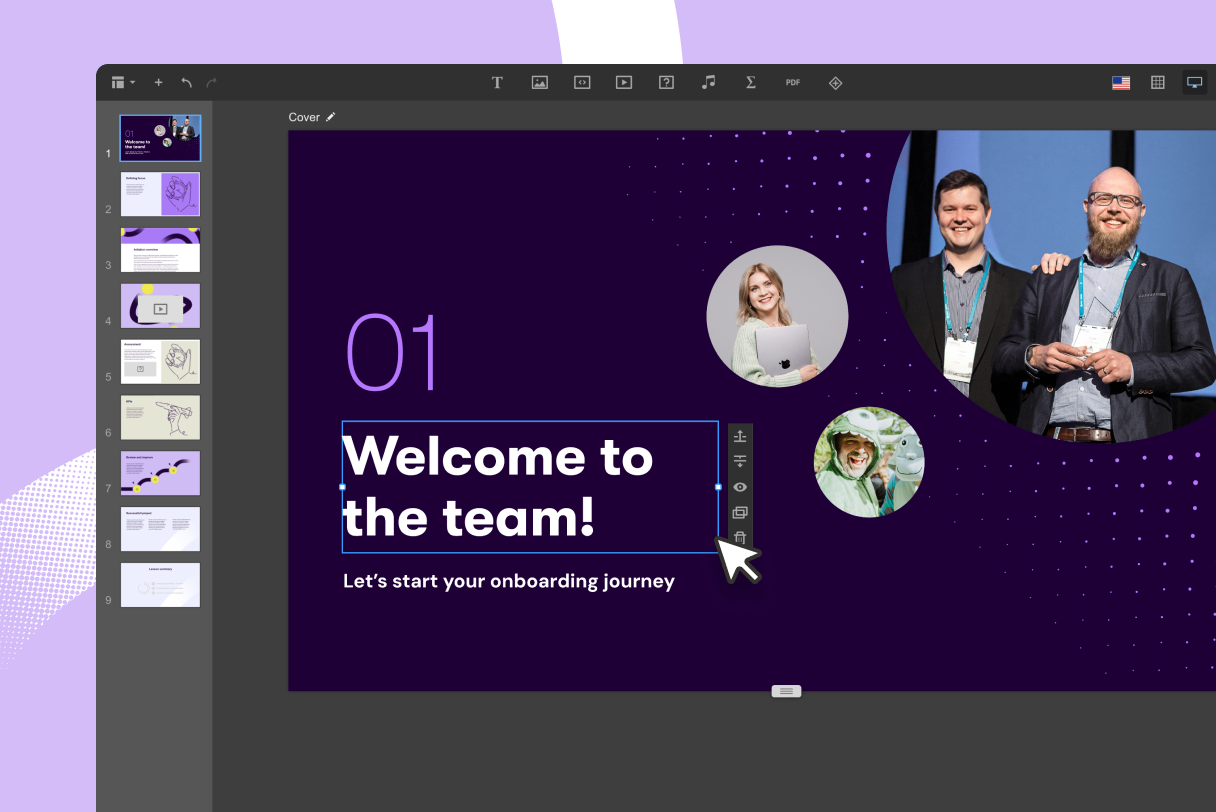Insert a video element
This screenshot has width=1216, height=812.
(624, 82)
